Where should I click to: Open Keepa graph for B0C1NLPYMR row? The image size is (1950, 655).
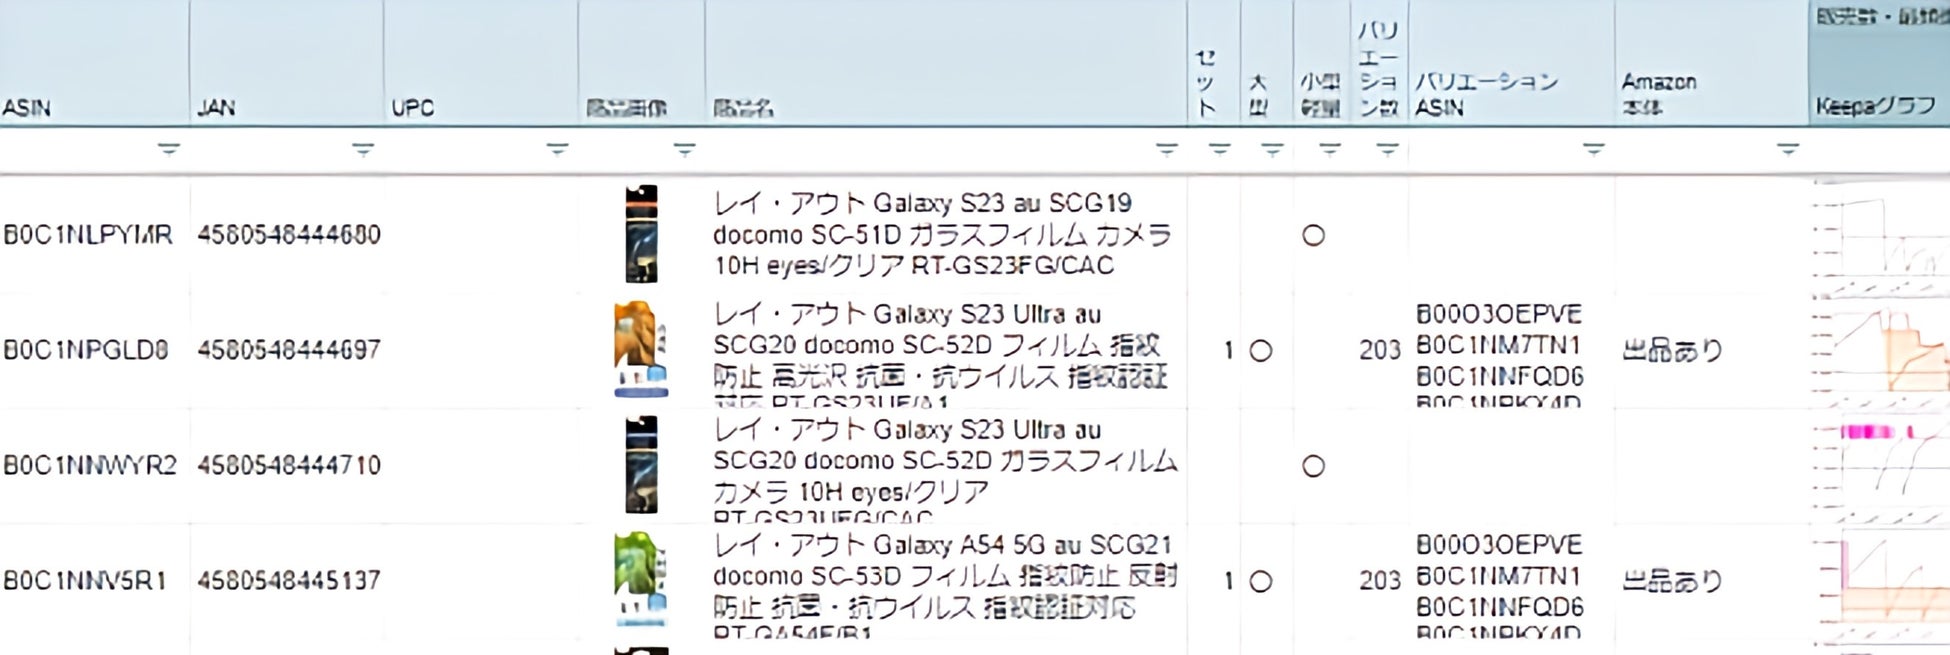point(1880,235)
